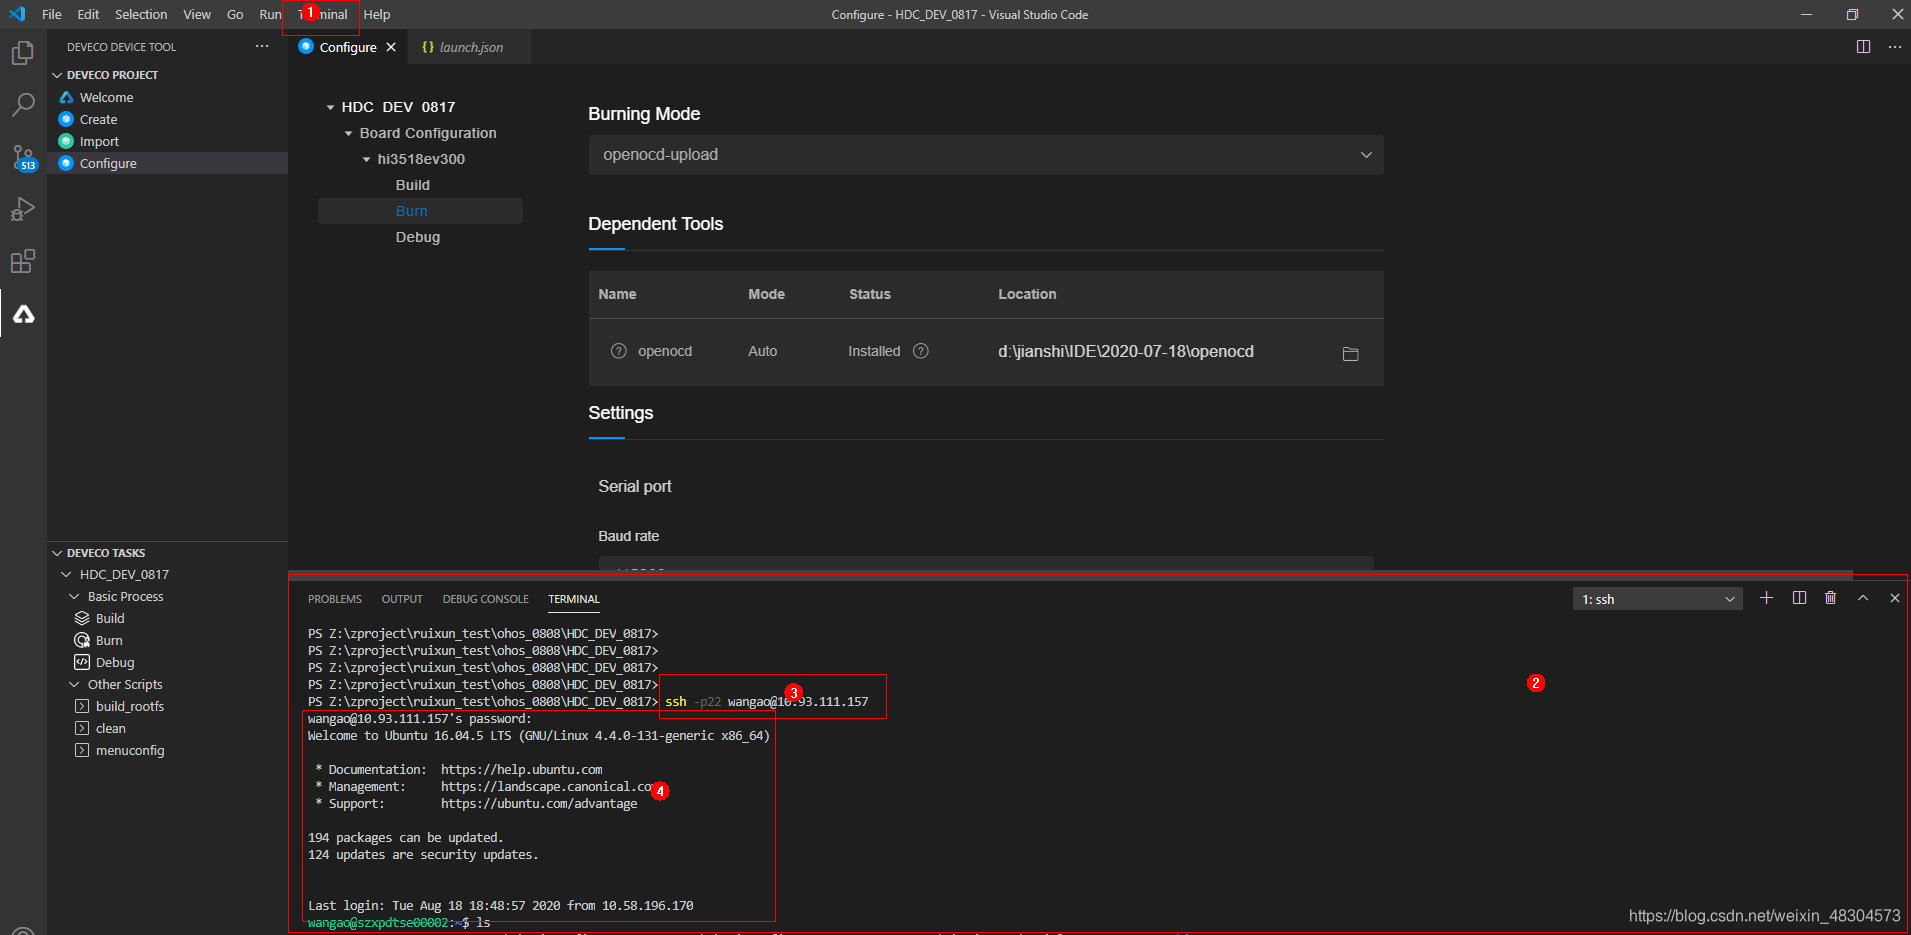
Task: Switch to the Output panel tab
Action: click(x=402, y=599)
